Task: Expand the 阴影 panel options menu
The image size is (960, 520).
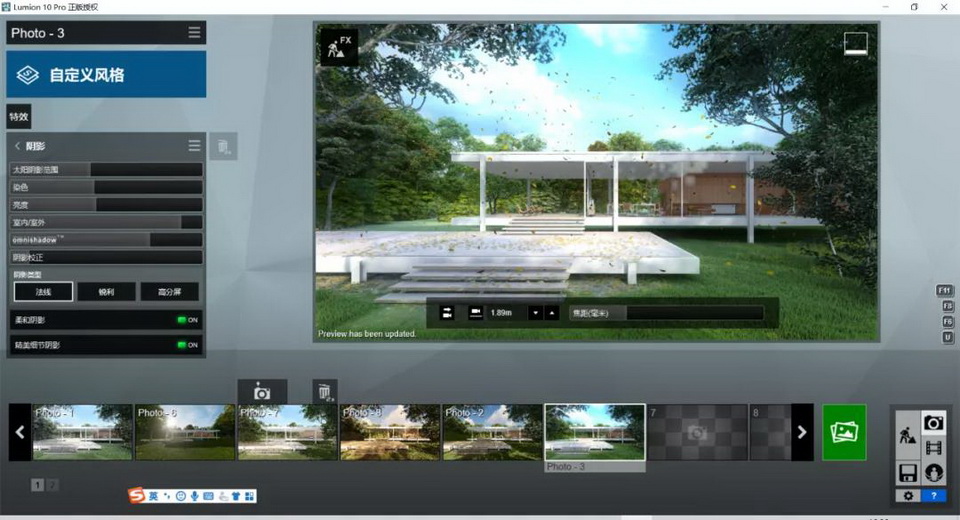Action: [194, 146]
